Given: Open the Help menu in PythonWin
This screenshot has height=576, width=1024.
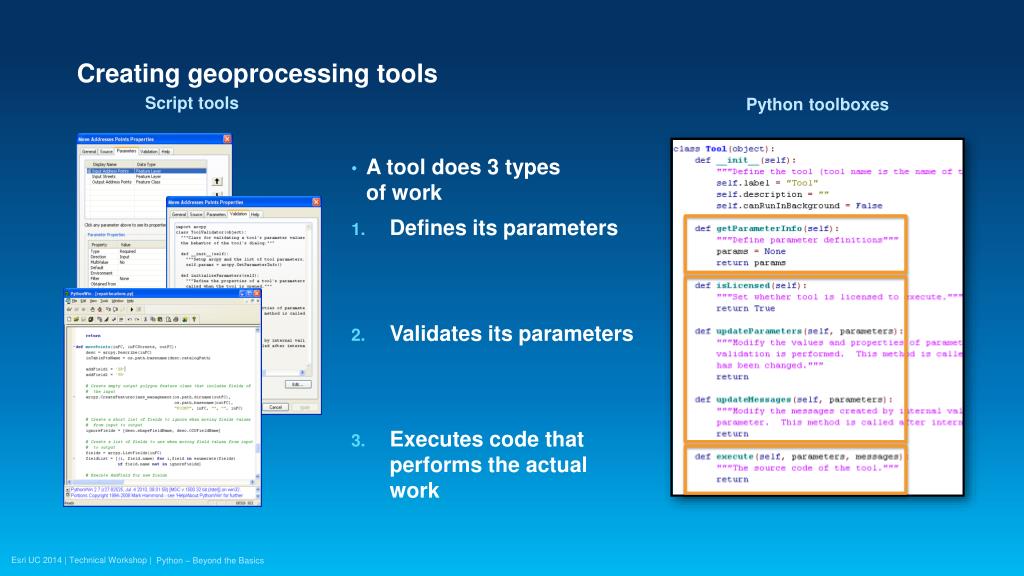Looking at the screenshot, I should point(131,300).
